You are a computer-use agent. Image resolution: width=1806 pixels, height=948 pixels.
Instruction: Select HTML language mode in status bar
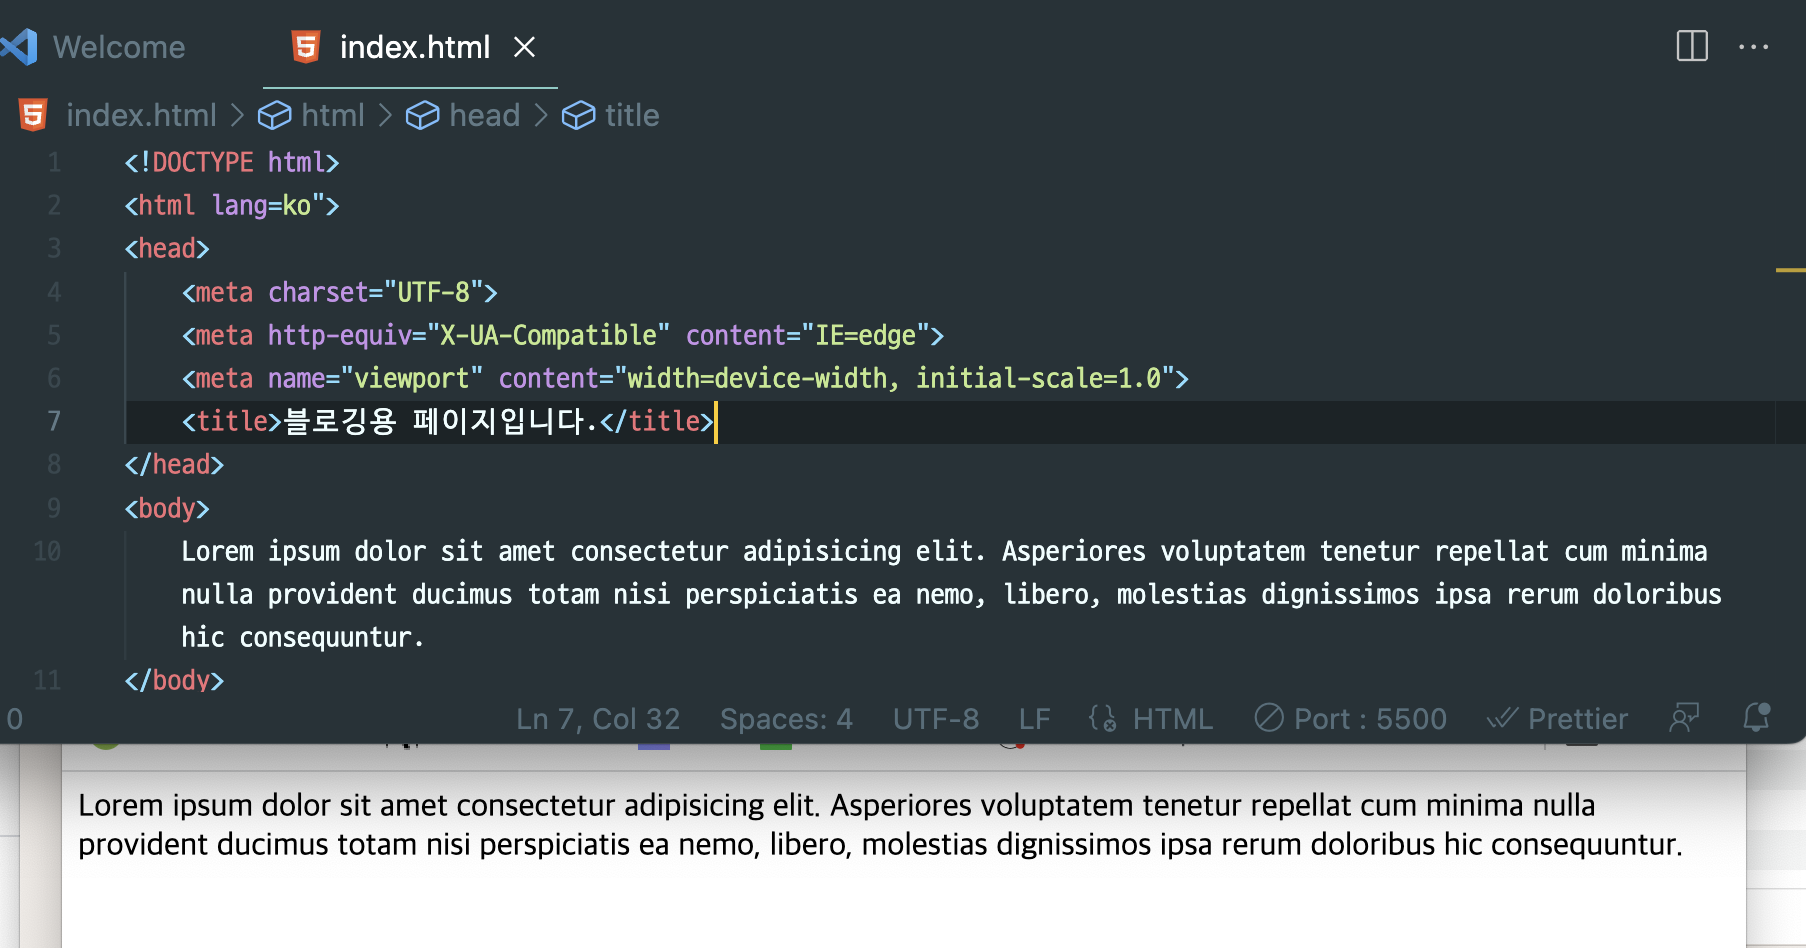(1172, 719)
